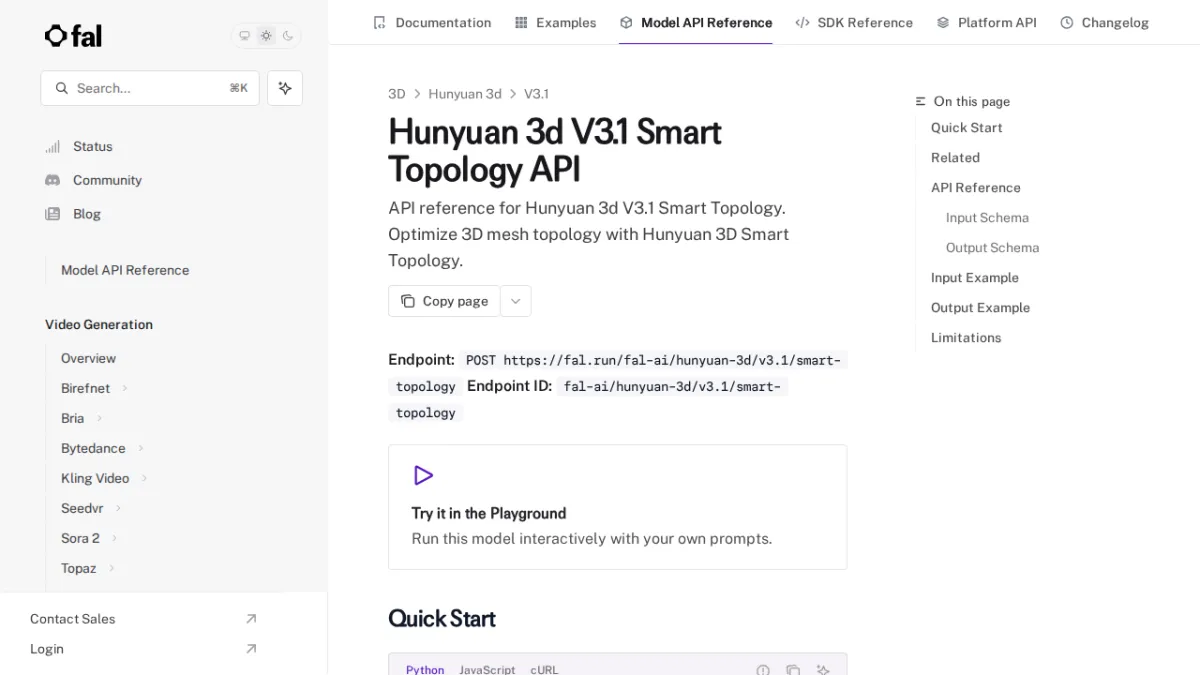Screen dimensions: 1200x675
Task: Click the code block report issue icon
Action: pyautogui.click(x=763, y=670)
